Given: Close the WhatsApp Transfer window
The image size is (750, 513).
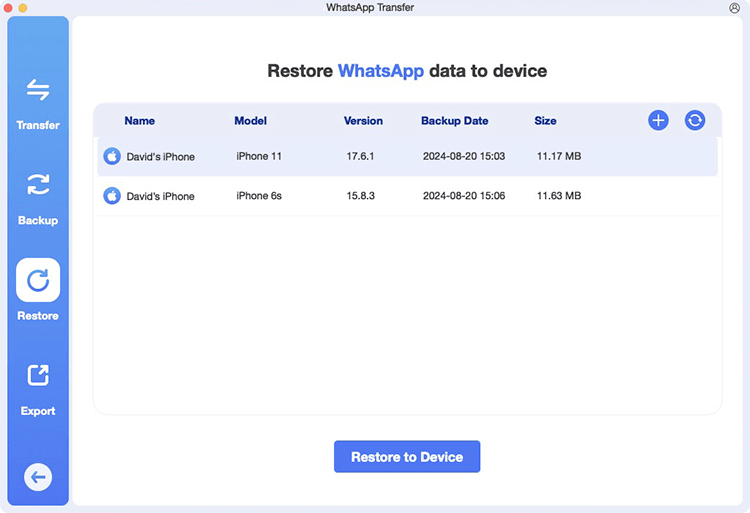Looking at the screenshot, I should coord(8,8).
